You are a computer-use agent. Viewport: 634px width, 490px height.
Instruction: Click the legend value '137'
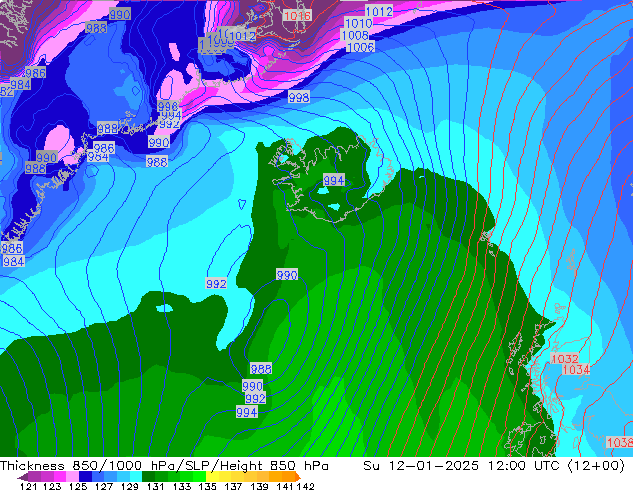click(233, 486)
